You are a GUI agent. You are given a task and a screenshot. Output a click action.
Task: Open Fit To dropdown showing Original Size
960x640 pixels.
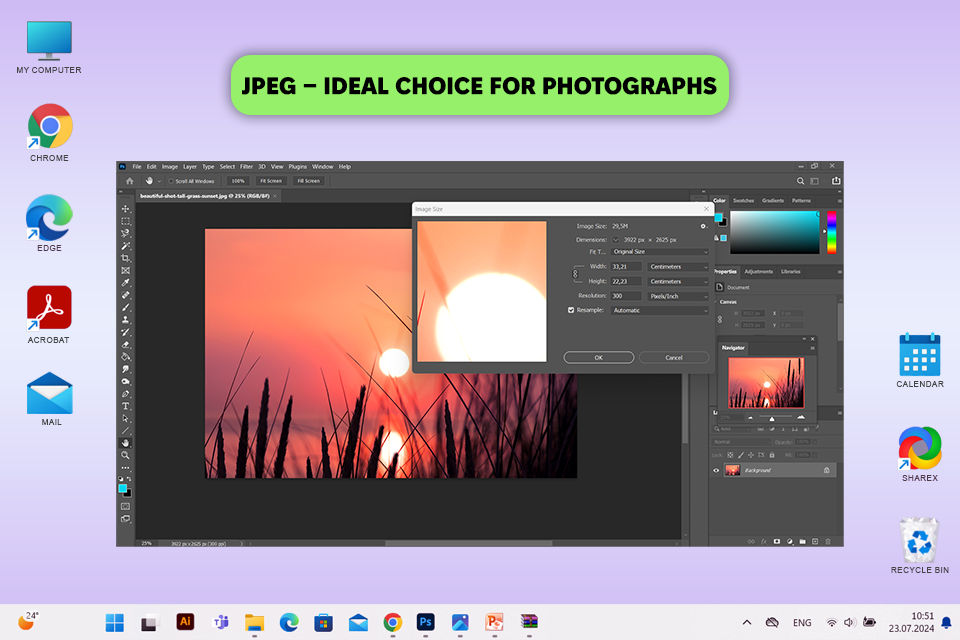660,252
